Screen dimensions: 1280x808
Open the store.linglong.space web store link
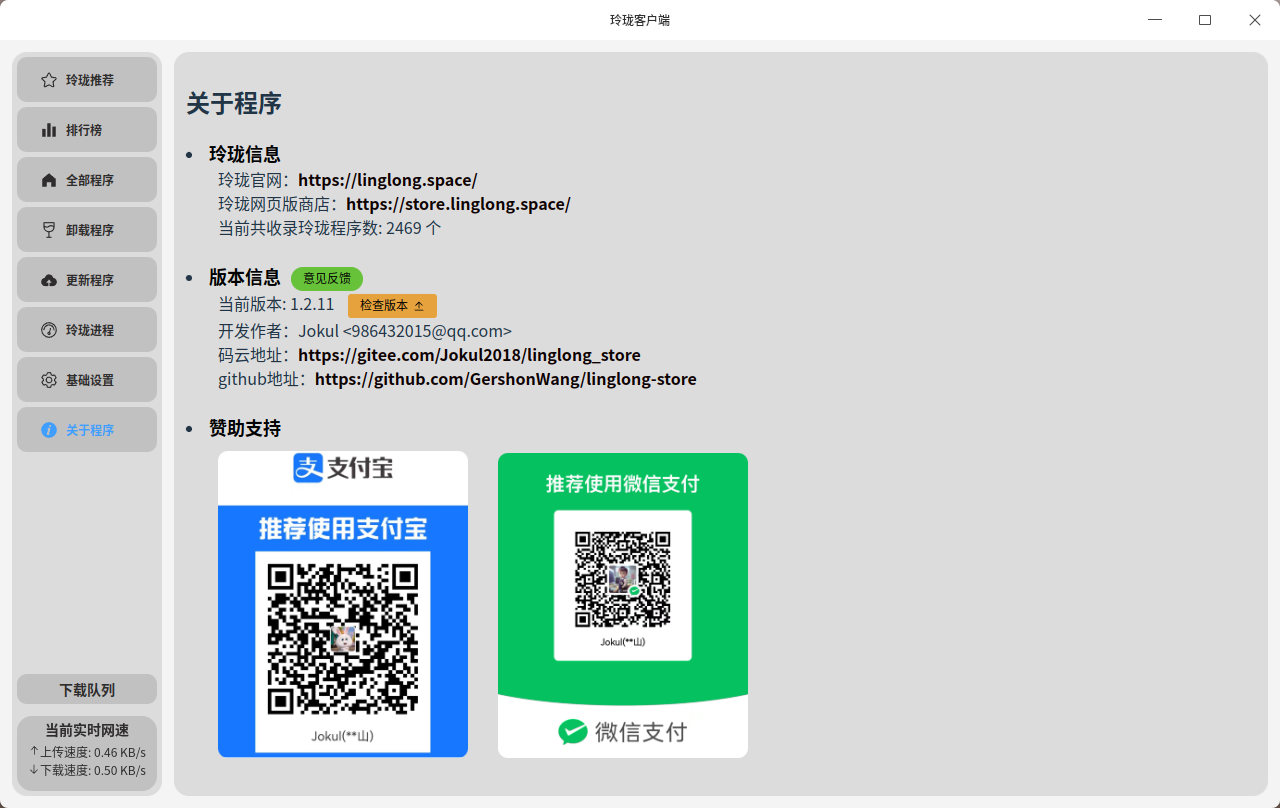[458, 204]
